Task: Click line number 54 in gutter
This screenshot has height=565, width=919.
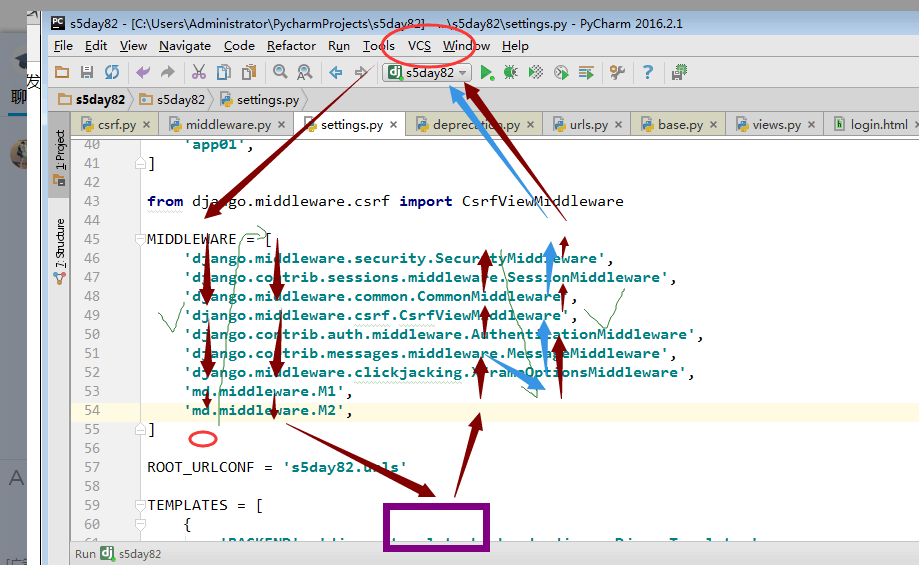Action: [92, 410]
